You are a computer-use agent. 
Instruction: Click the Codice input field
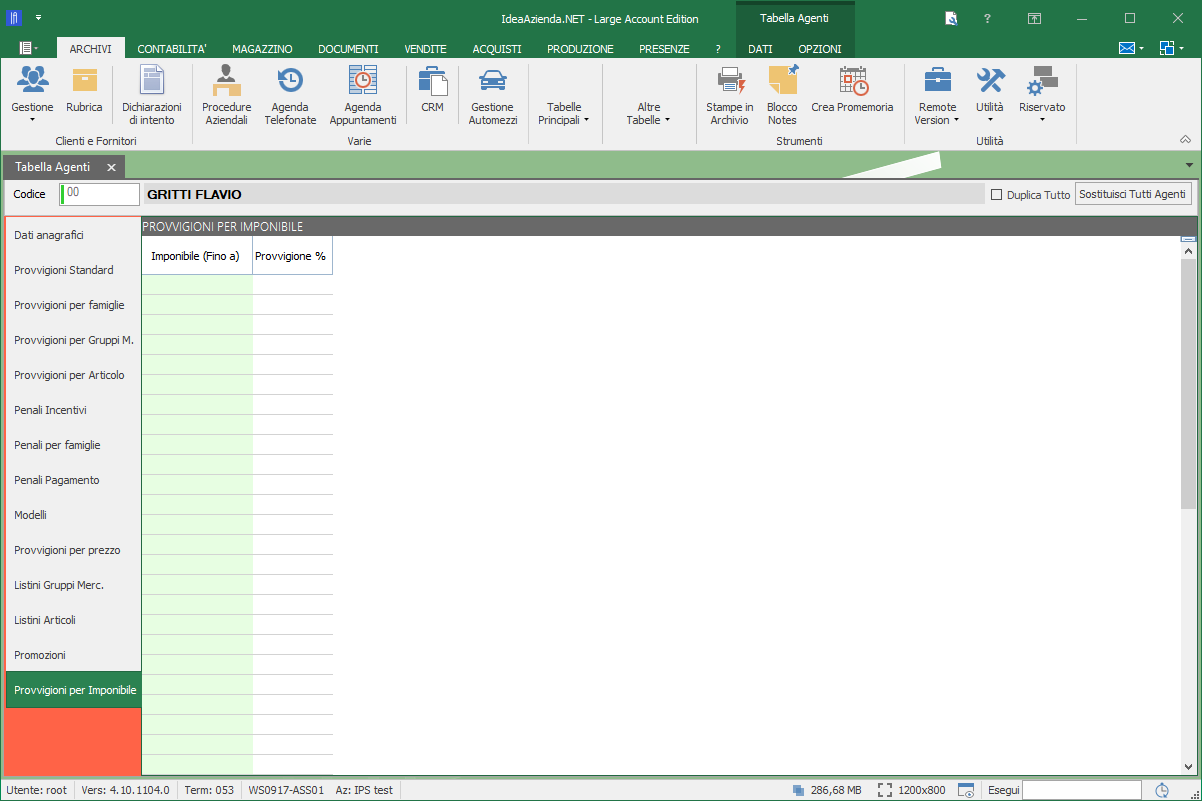[100, 194]
